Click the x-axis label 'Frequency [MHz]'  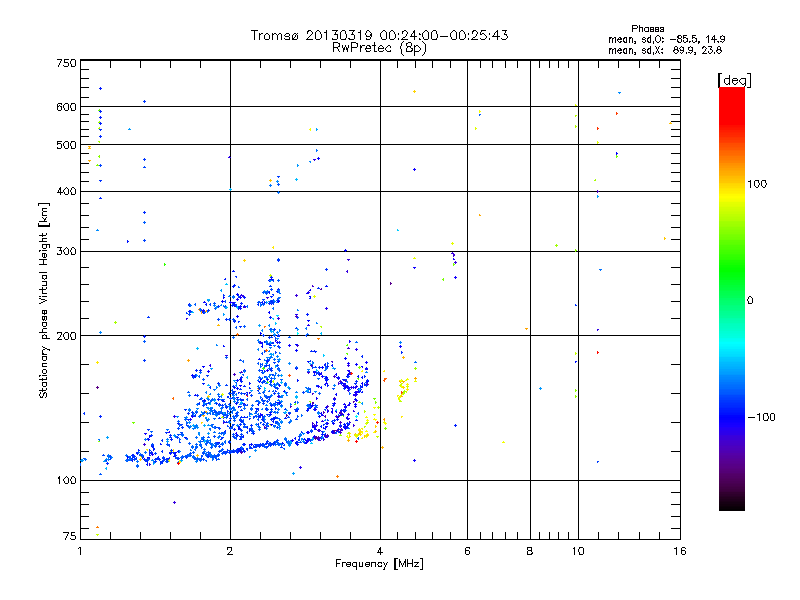pos(379,564)
